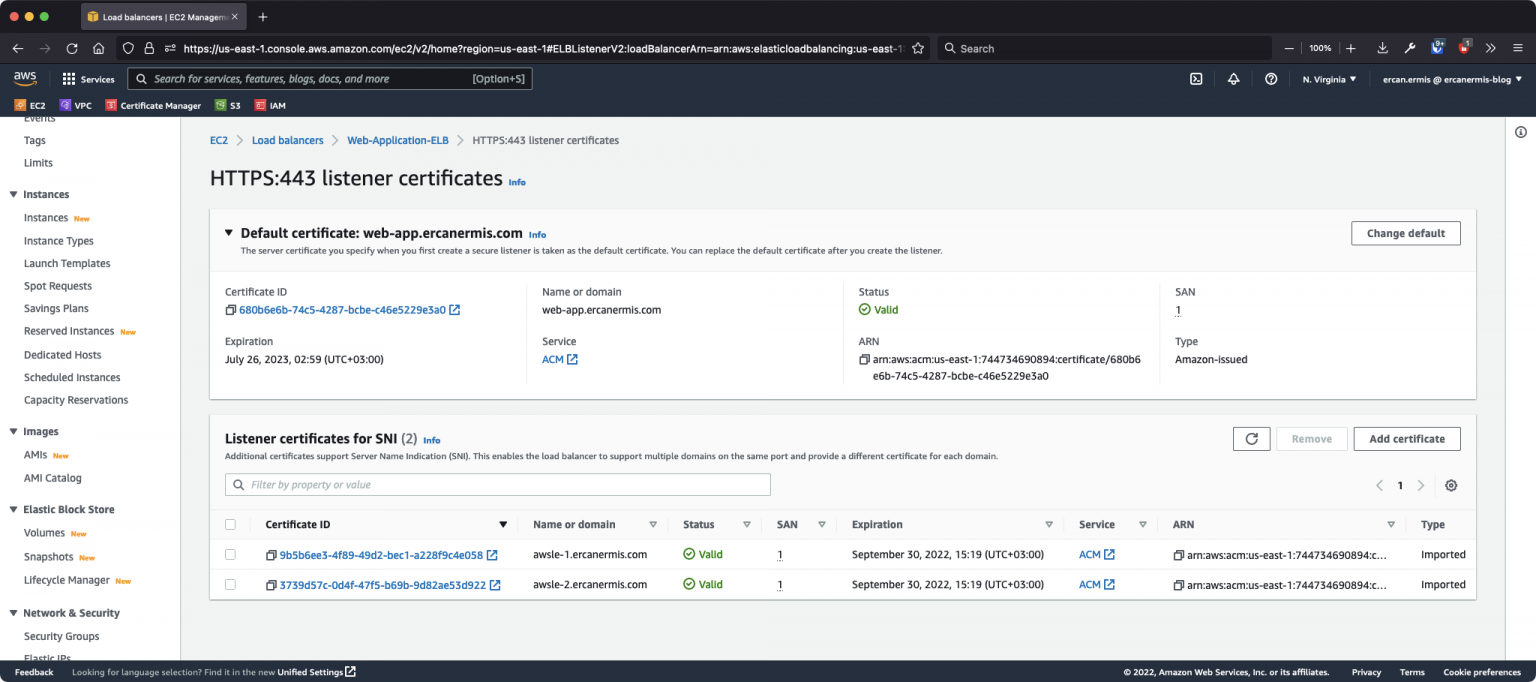Focus the Filter by property or value field
The height and width of the screenshot is (682, 1536).
click(x=498, y=485)
